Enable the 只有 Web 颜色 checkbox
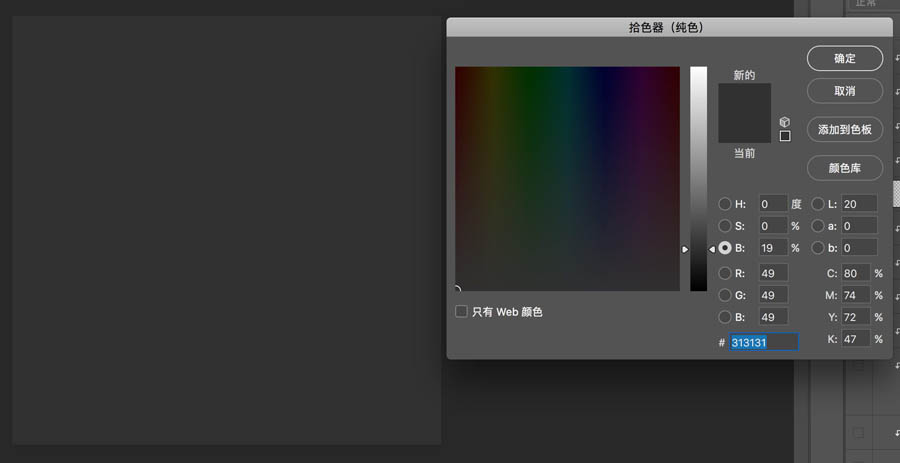 461,312
